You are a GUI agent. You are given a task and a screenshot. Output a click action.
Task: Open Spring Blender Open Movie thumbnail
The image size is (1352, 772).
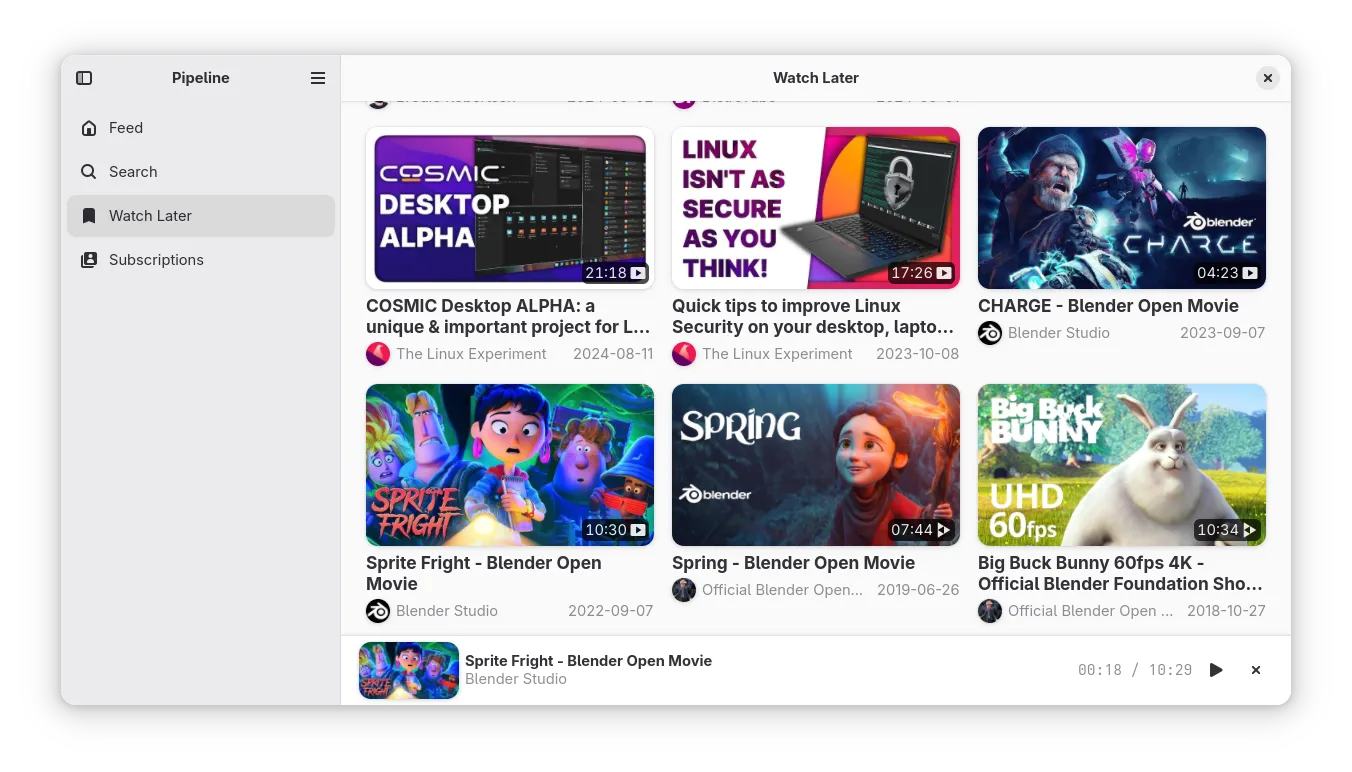click(x=816, y=465)
